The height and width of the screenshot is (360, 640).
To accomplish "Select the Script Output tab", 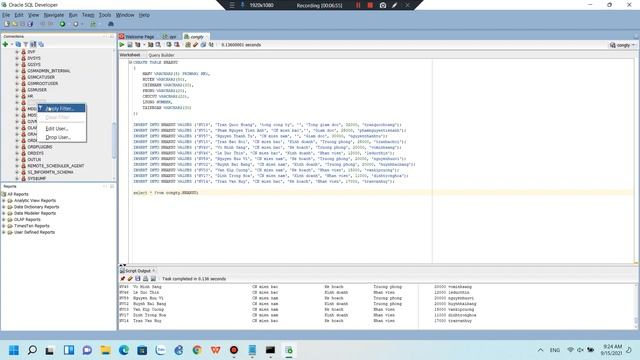I will (138, 271).
